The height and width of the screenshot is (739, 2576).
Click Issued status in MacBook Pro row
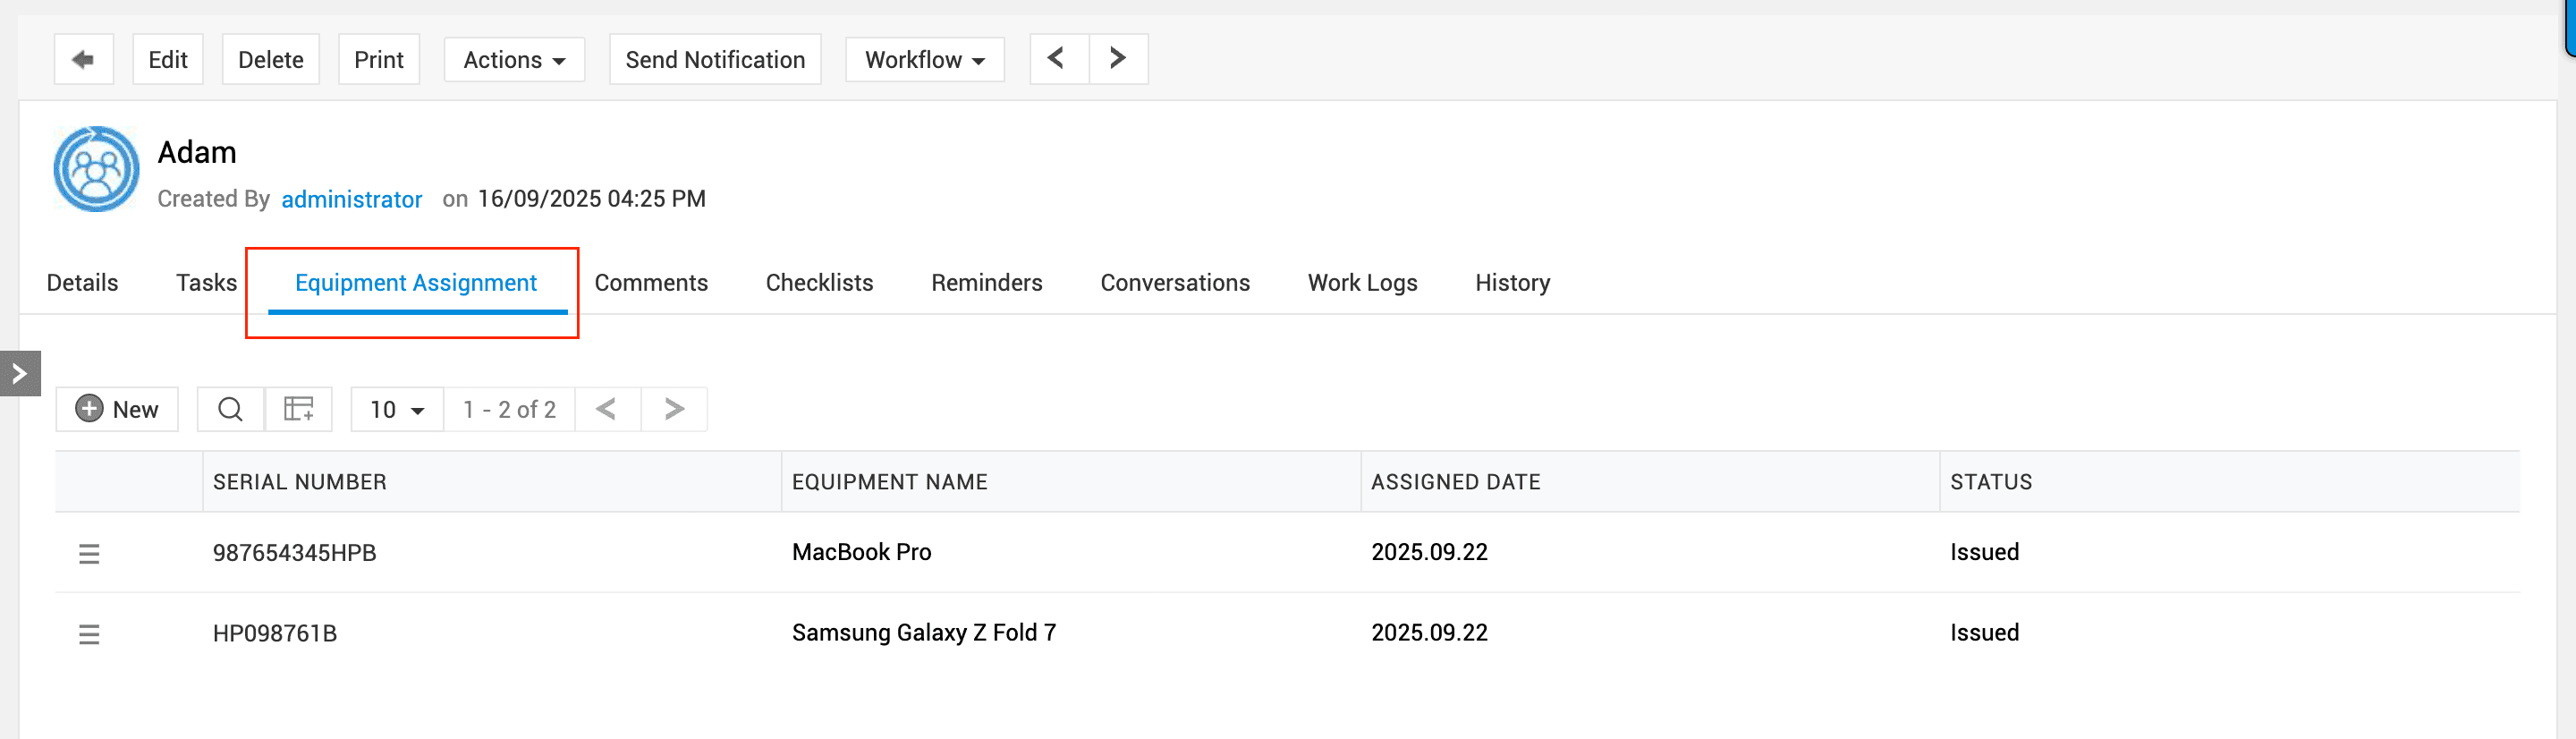pos(1984,552)
